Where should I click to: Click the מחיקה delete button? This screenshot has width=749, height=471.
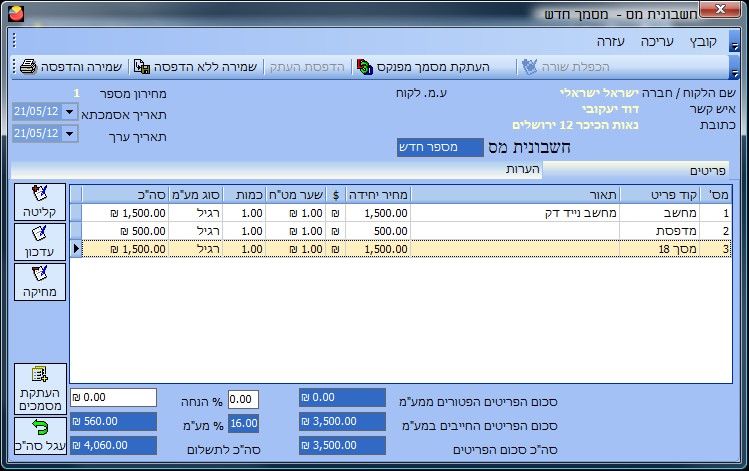click(40, 282)
